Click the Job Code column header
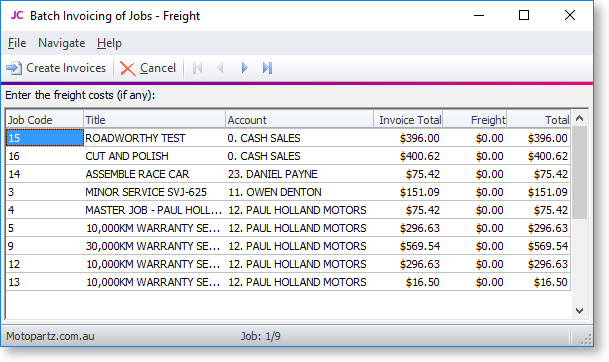Image resolution: width=609 pixels, height=362 pixels. pyautogui.click(x=45, y=120)
